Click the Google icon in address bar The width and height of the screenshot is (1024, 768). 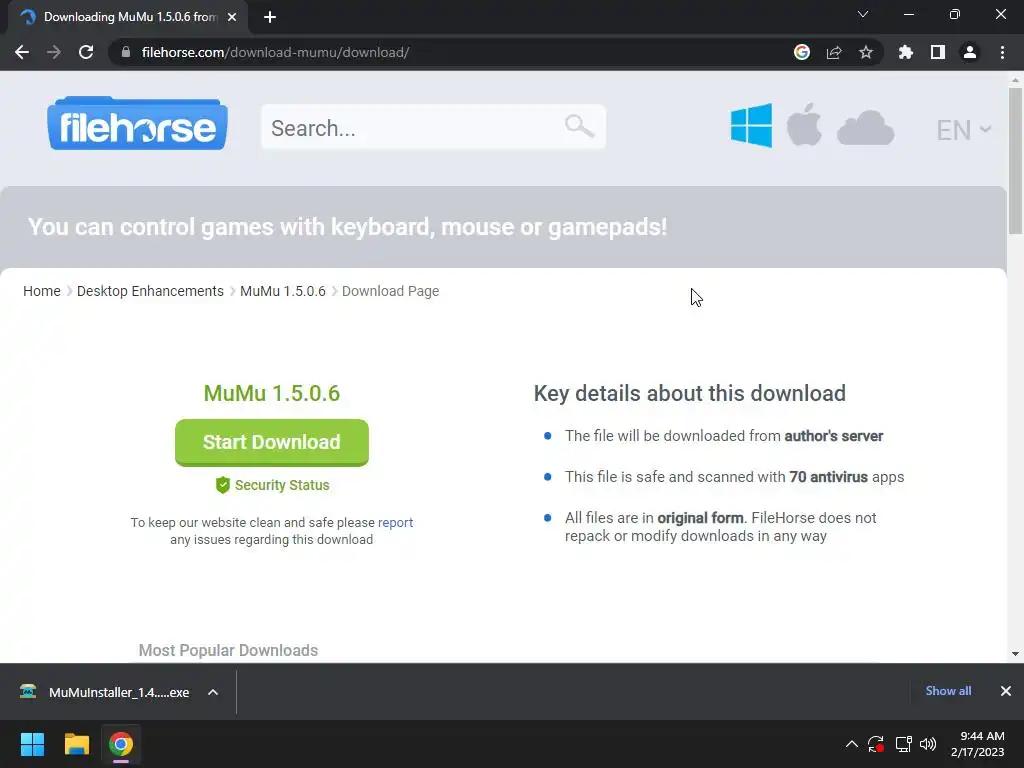tap(802, 52)
